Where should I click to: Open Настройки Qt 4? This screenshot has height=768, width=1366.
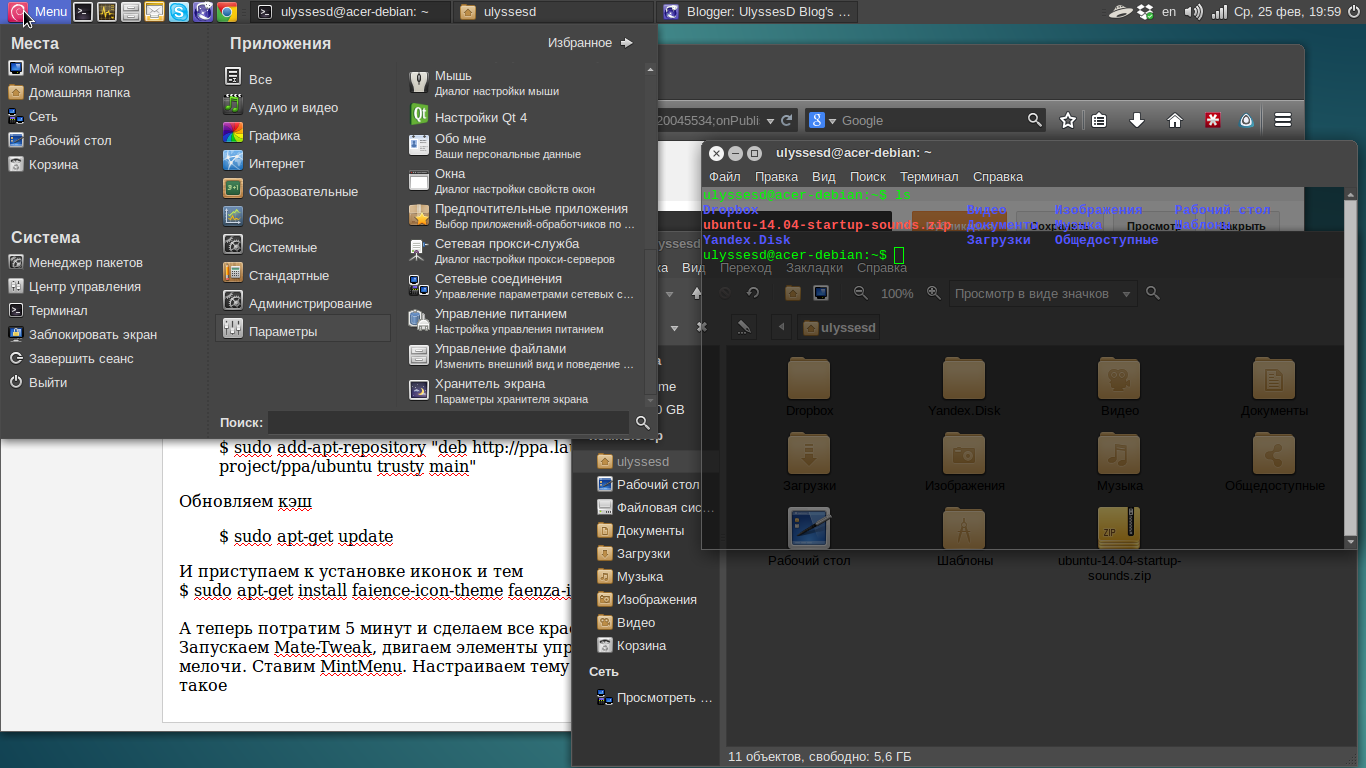pos(523,117)
